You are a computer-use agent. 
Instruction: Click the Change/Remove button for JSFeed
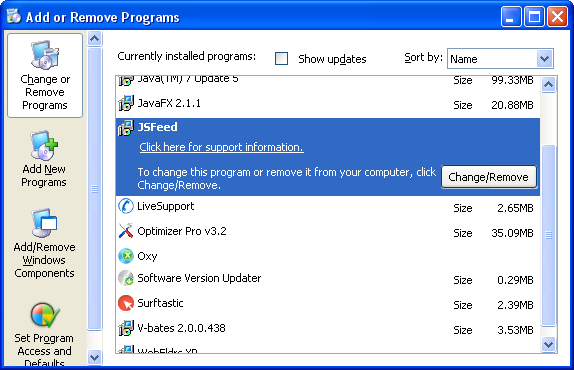(x=488, y=177)
